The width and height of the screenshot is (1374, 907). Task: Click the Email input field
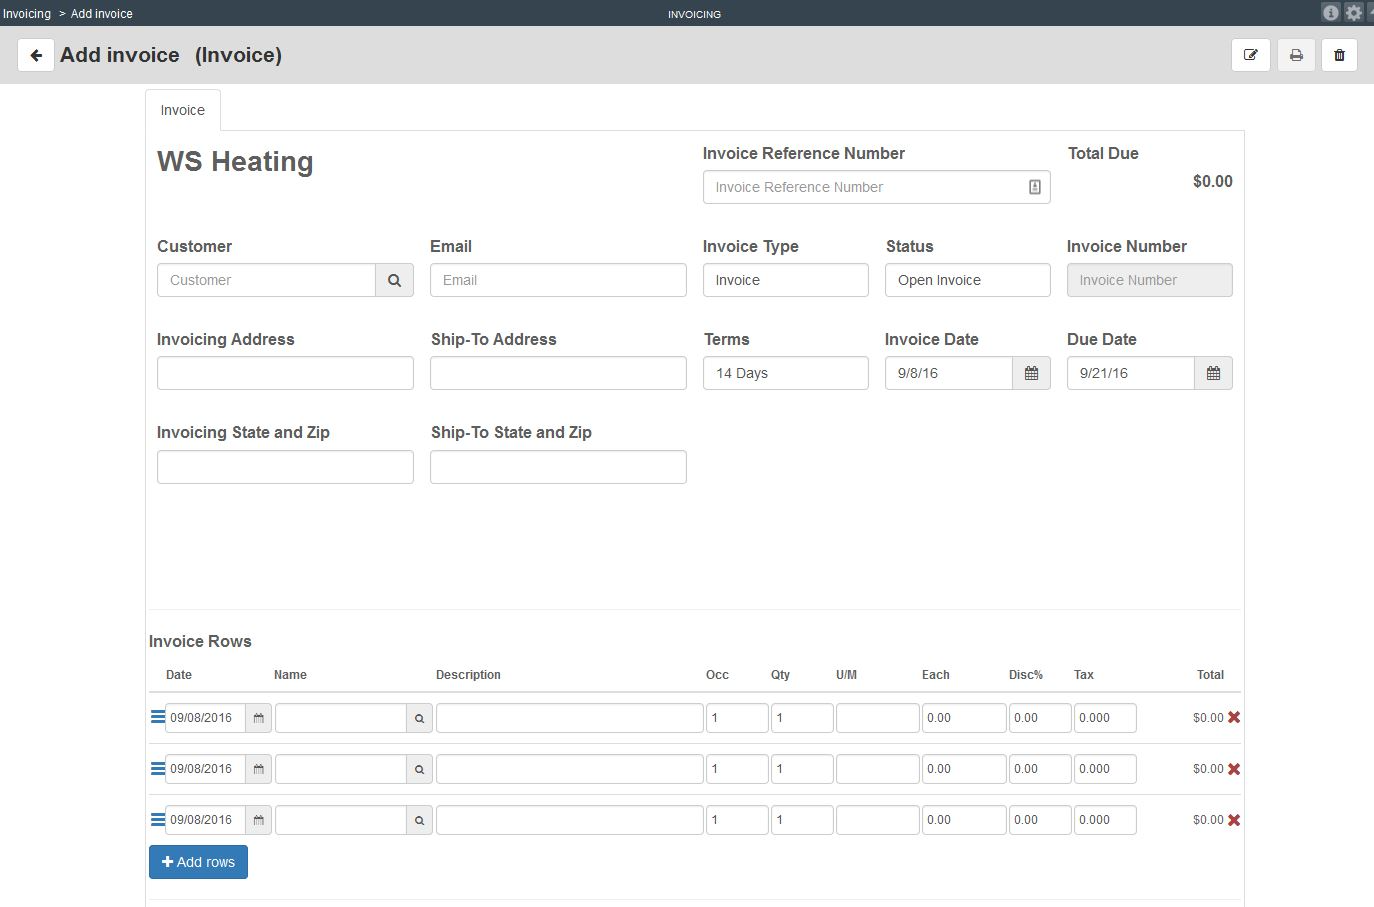[x=558, y=280]
